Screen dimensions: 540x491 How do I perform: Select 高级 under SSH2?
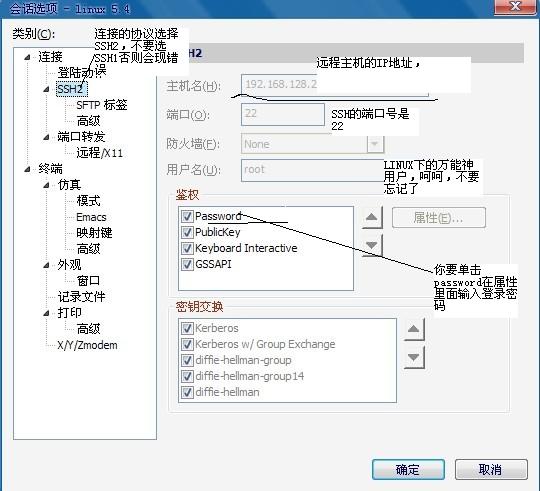click(x=89, y=121)
